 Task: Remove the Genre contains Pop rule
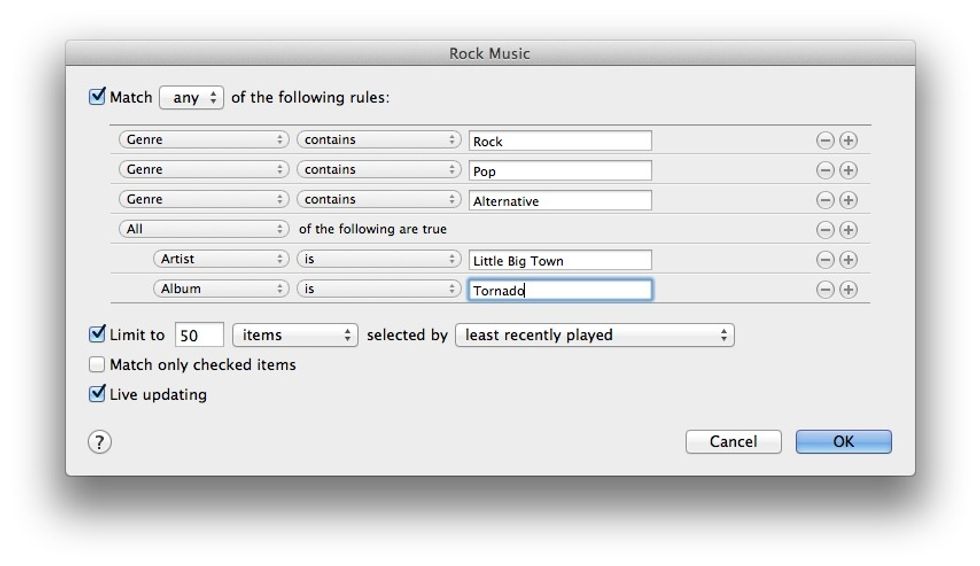pyautogui.click(x=825, y=170)
